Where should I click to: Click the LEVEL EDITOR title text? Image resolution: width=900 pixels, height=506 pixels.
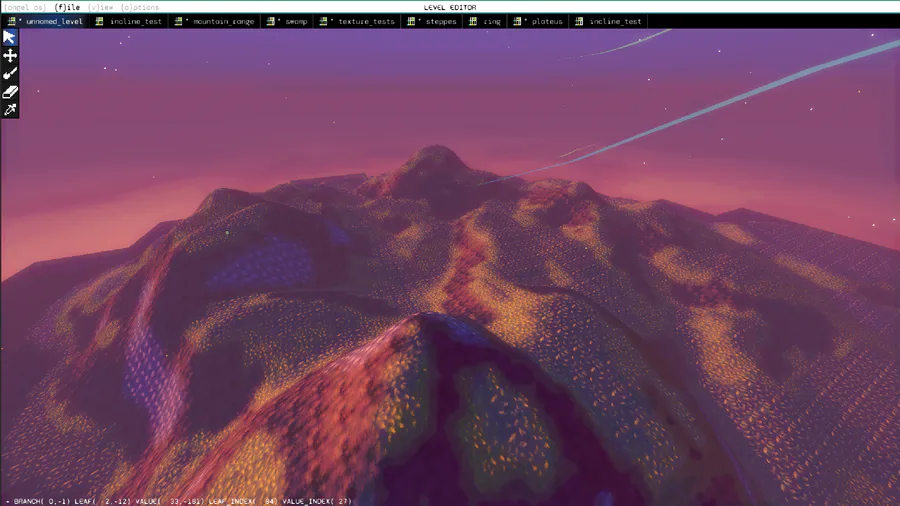(x=450, y=7)
